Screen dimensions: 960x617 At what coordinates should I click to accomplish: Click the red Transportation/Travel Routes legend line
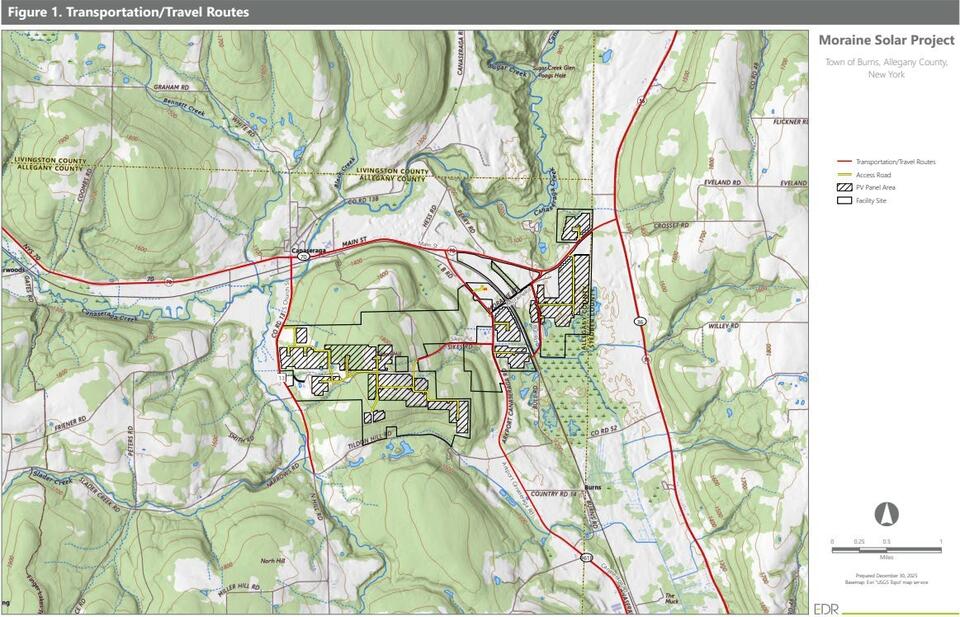(844, 162)
